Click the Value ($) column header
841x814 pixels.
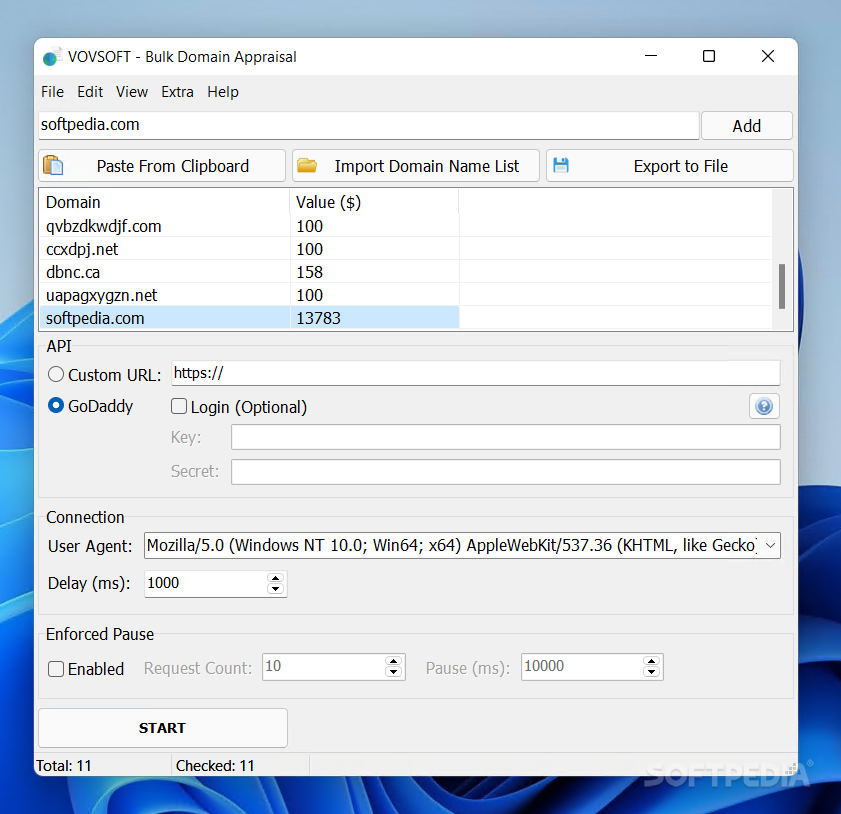(374, 202)
